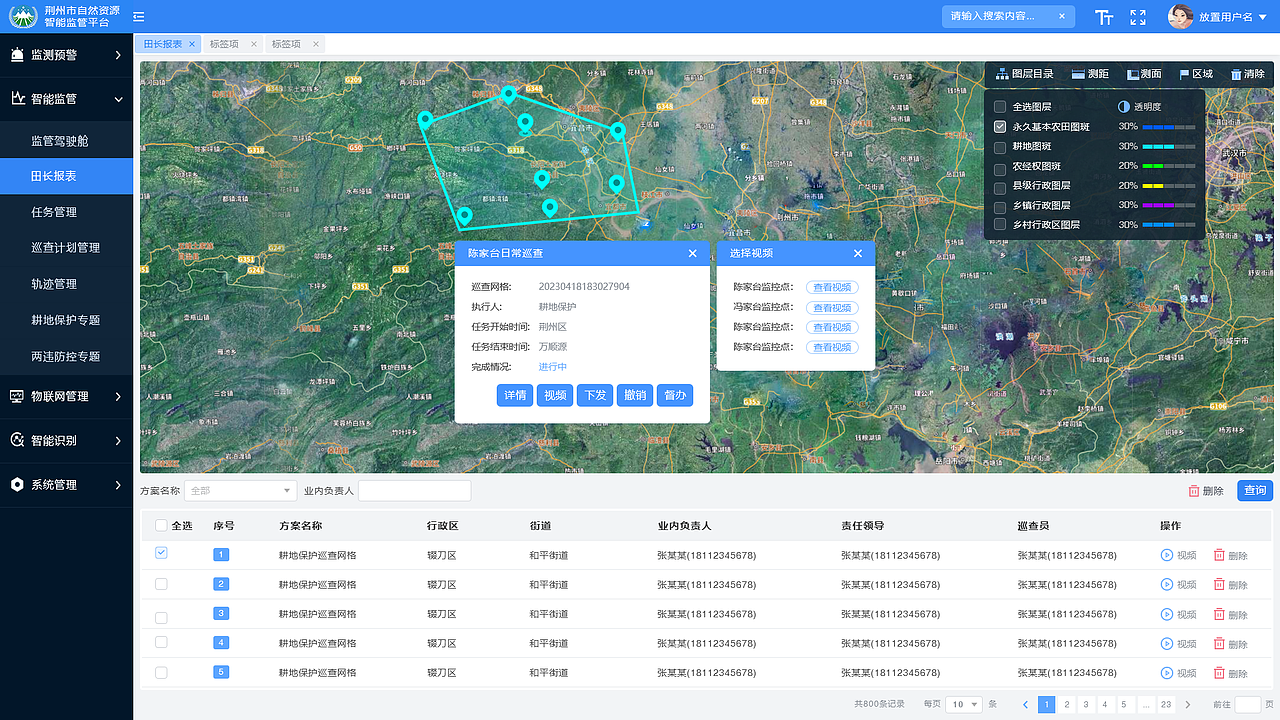Click the 系统管理 hexagon icon in sidebar
Screen dimensions: 1280x720
pyautogui.click(x=17, y=484)
